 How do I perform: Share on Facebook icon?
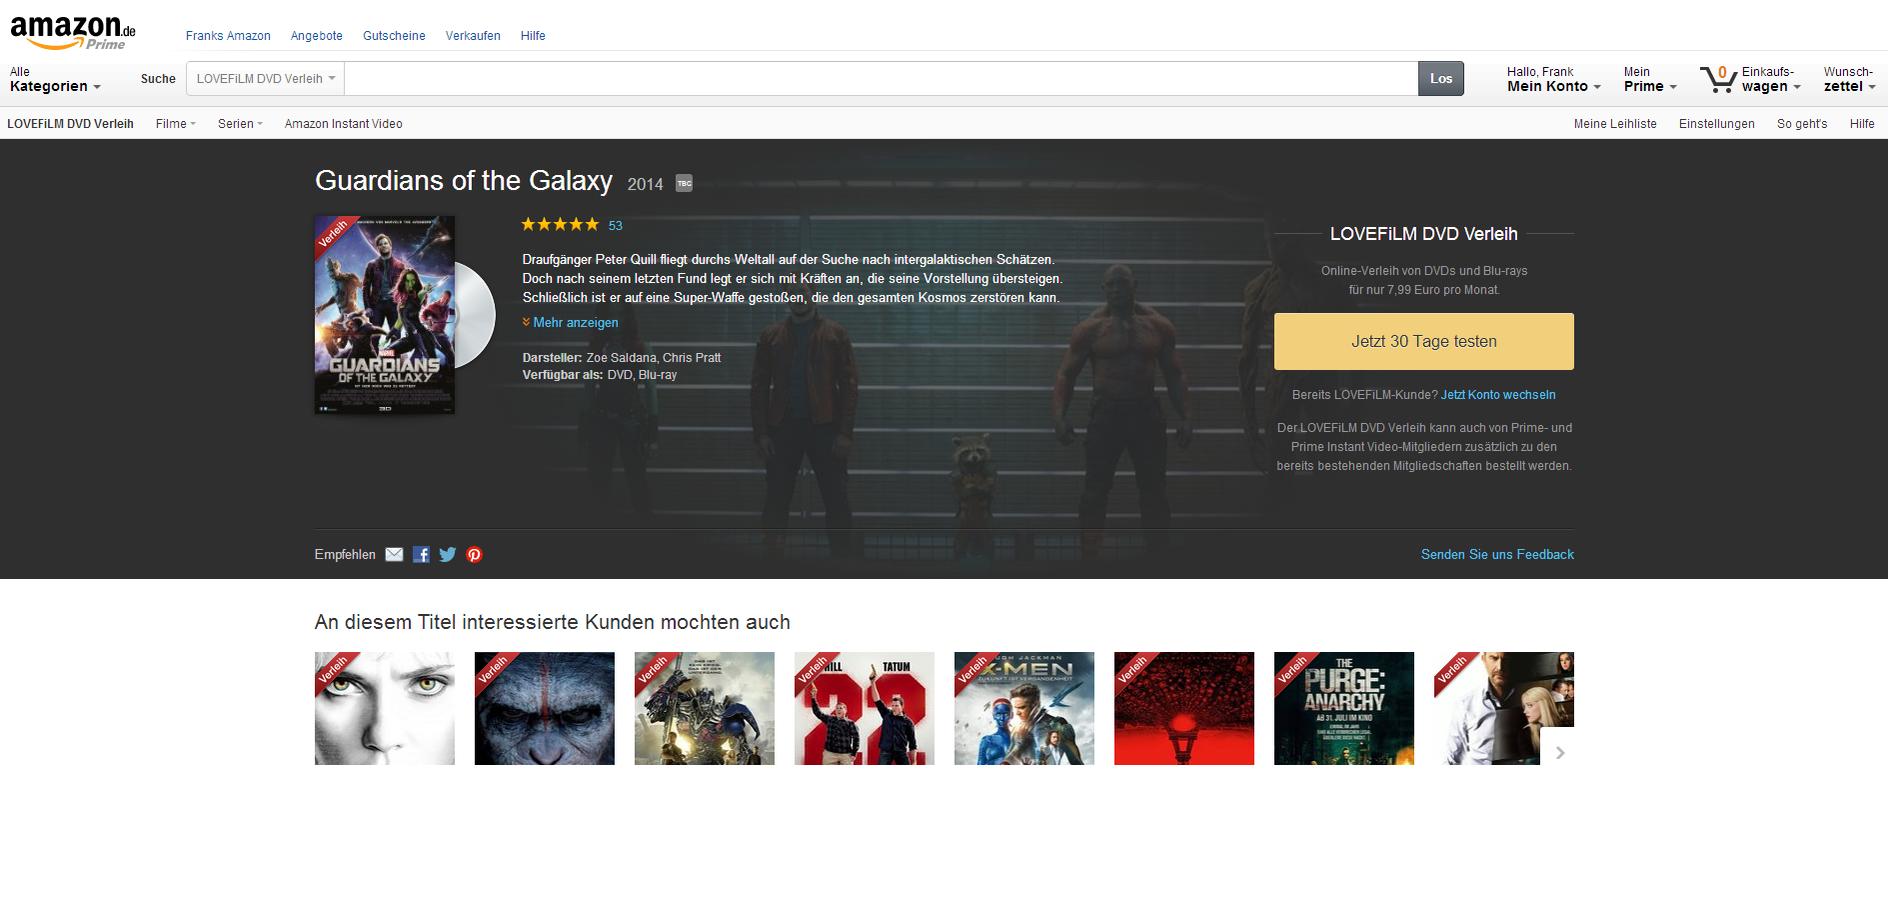(x=421, y=555)
